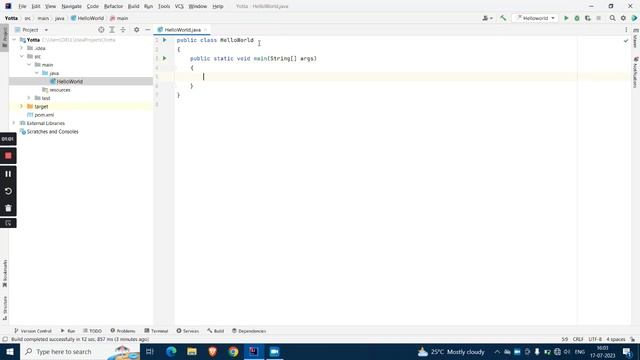Click Select Opened File target icon
Viewport: 640px width, 360px height.
point(101,30)
